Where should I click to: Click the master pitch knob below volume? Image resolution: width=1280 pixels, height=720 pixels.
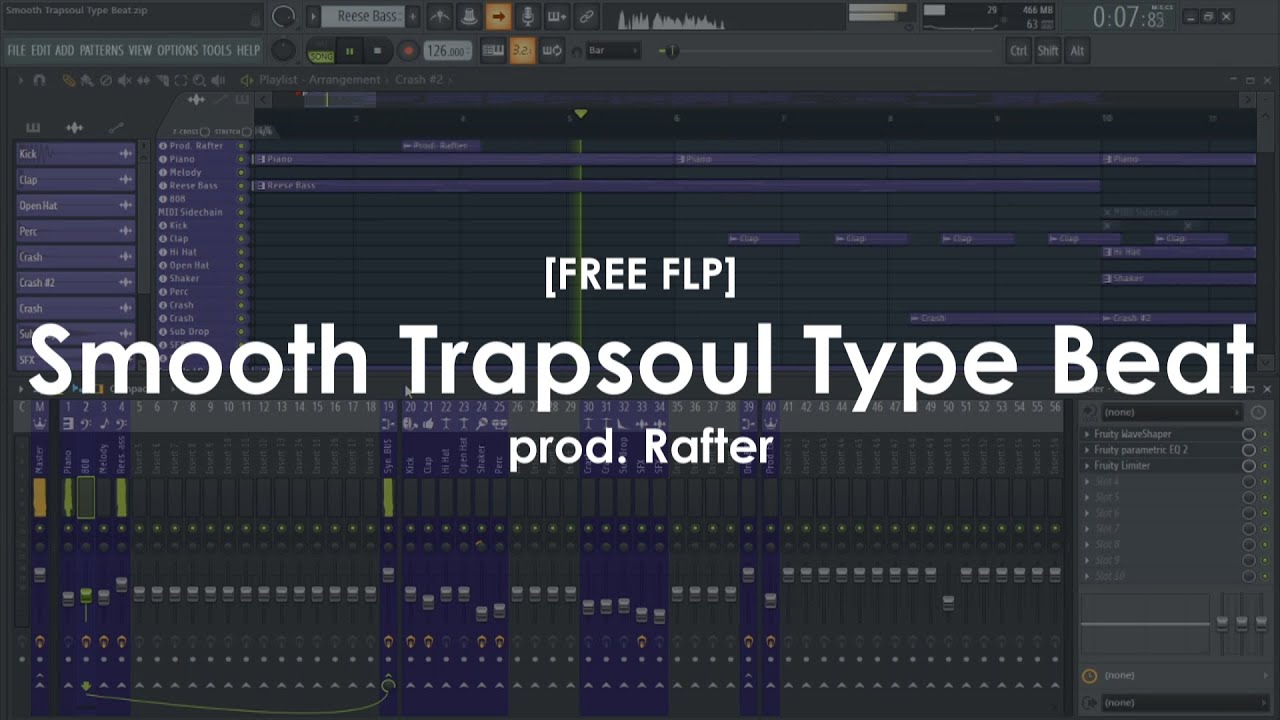(284, 50)
